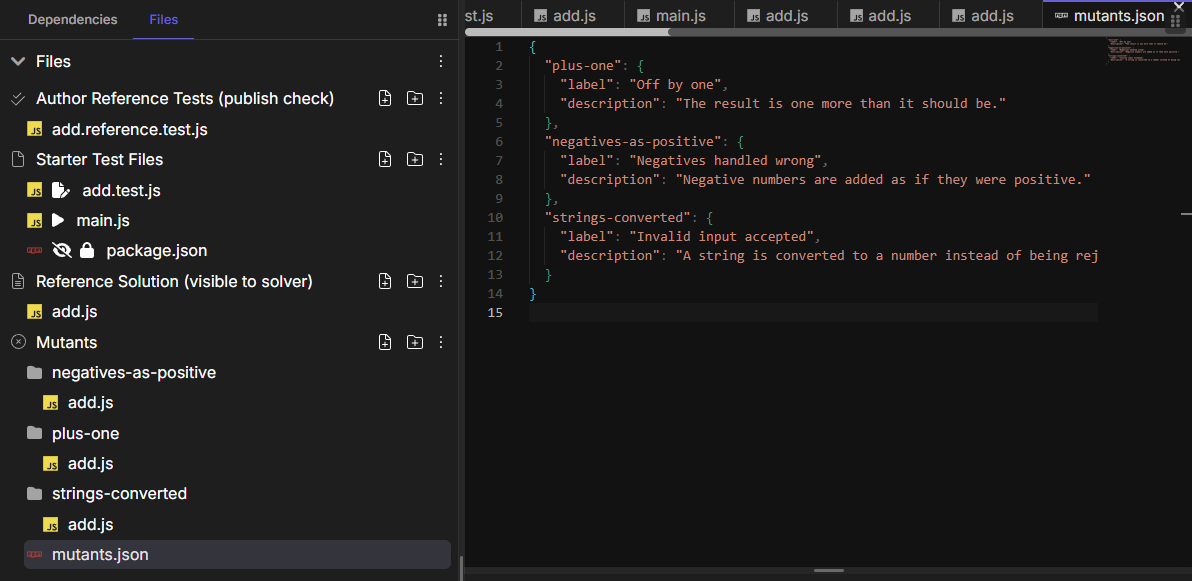1192x581 pixels.
Task: Open add.js under Reference Solution
Action: (74, 312)
